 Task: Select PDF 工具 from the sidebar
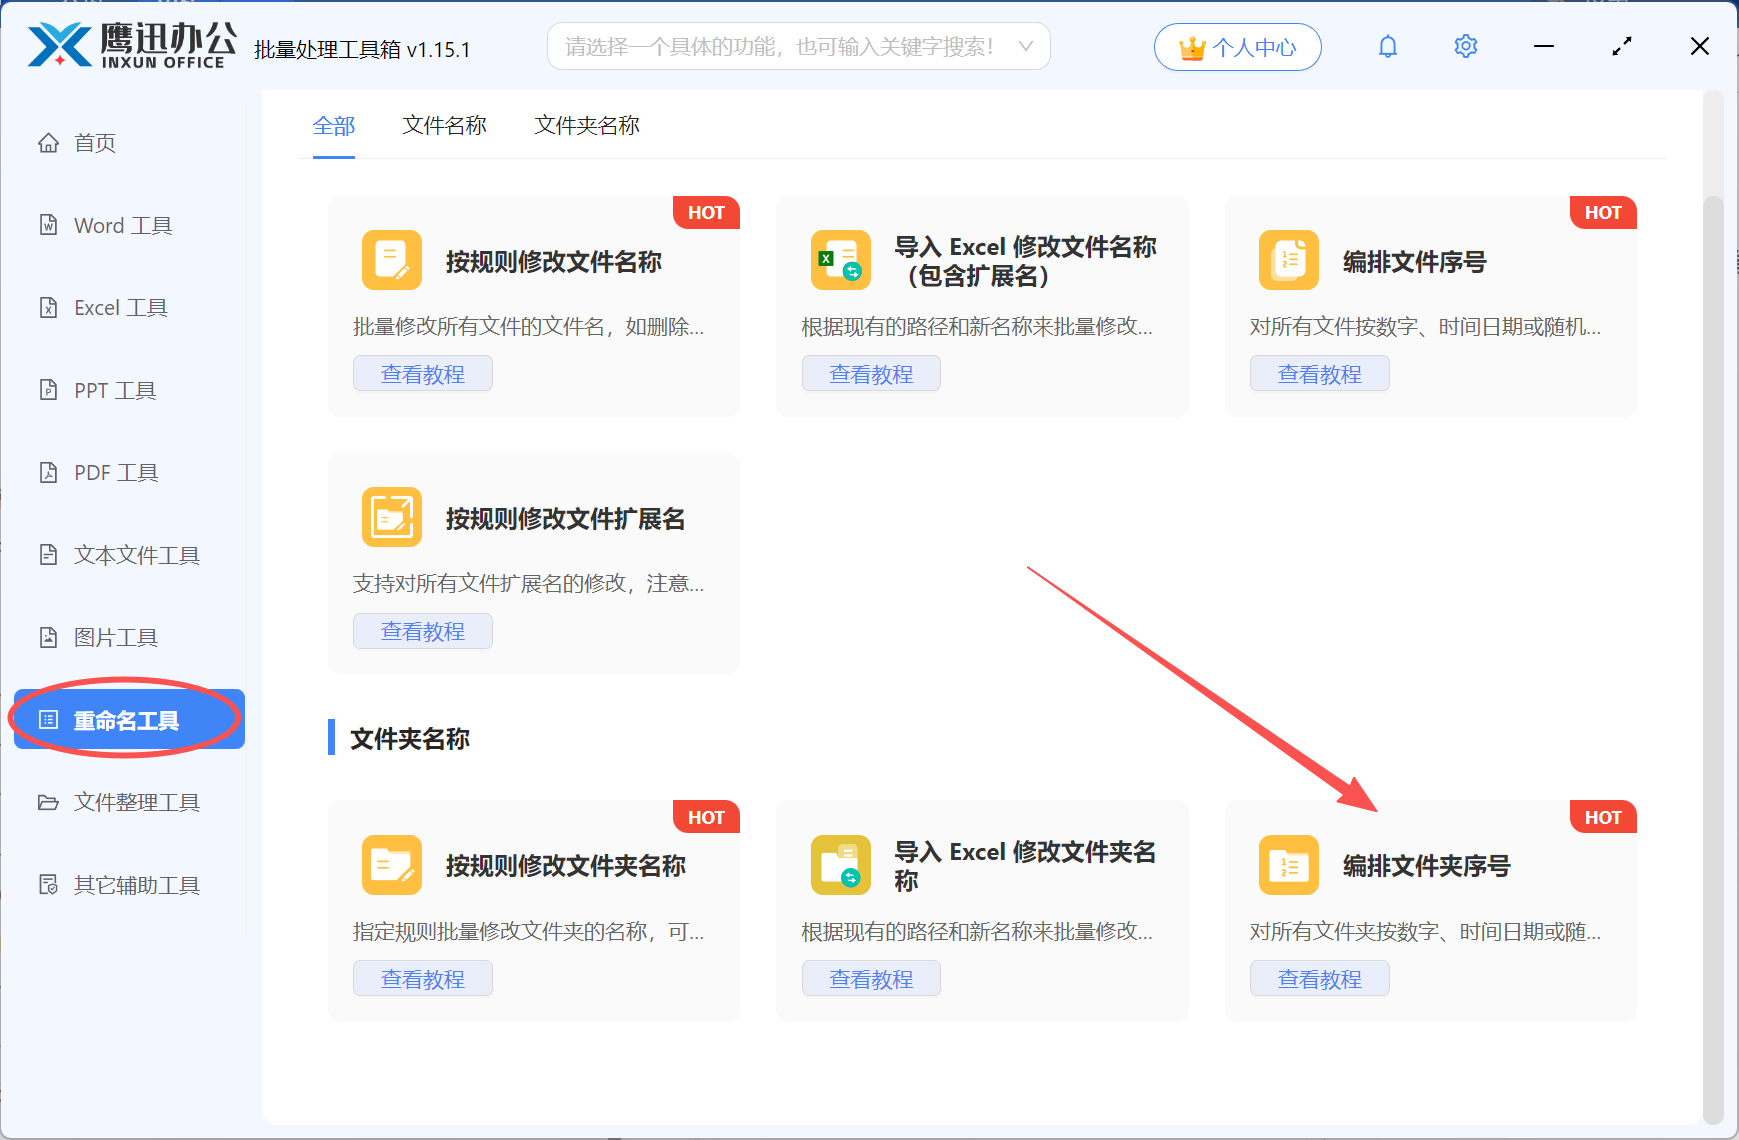115,471
